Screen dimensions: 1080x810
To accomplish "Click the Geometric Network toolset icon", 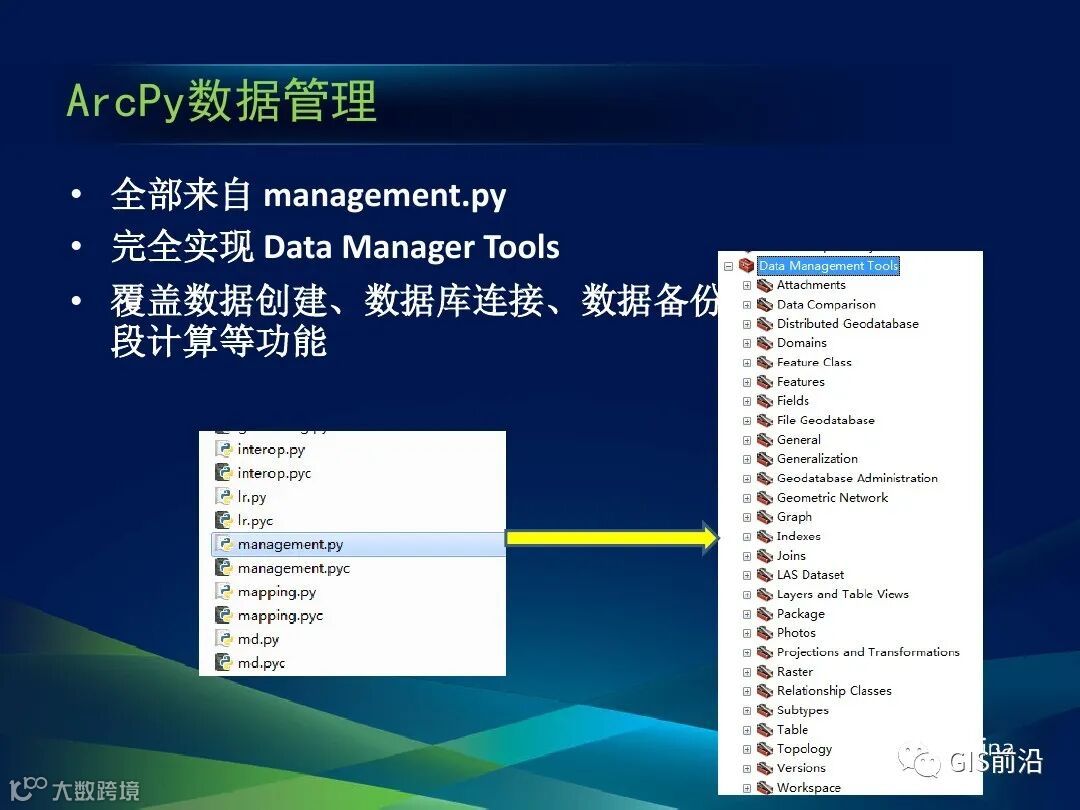I will tap(765, 497).
